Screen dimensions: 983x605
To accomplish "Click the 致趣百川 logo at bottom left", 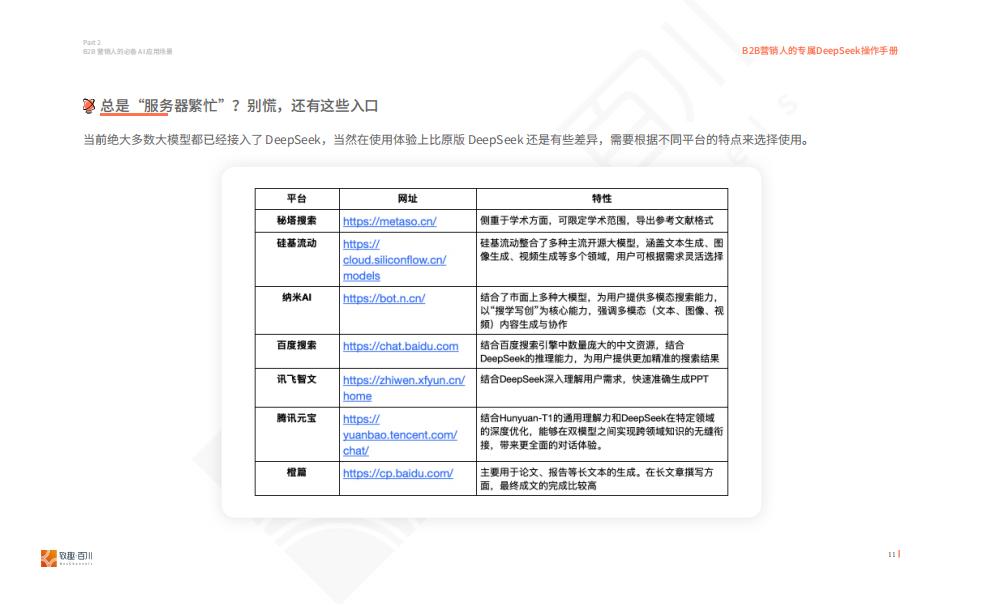I will point(66,558).
